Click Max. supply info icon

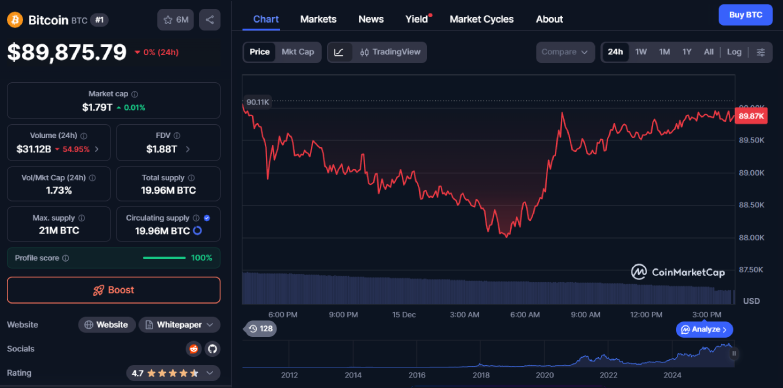82,218
